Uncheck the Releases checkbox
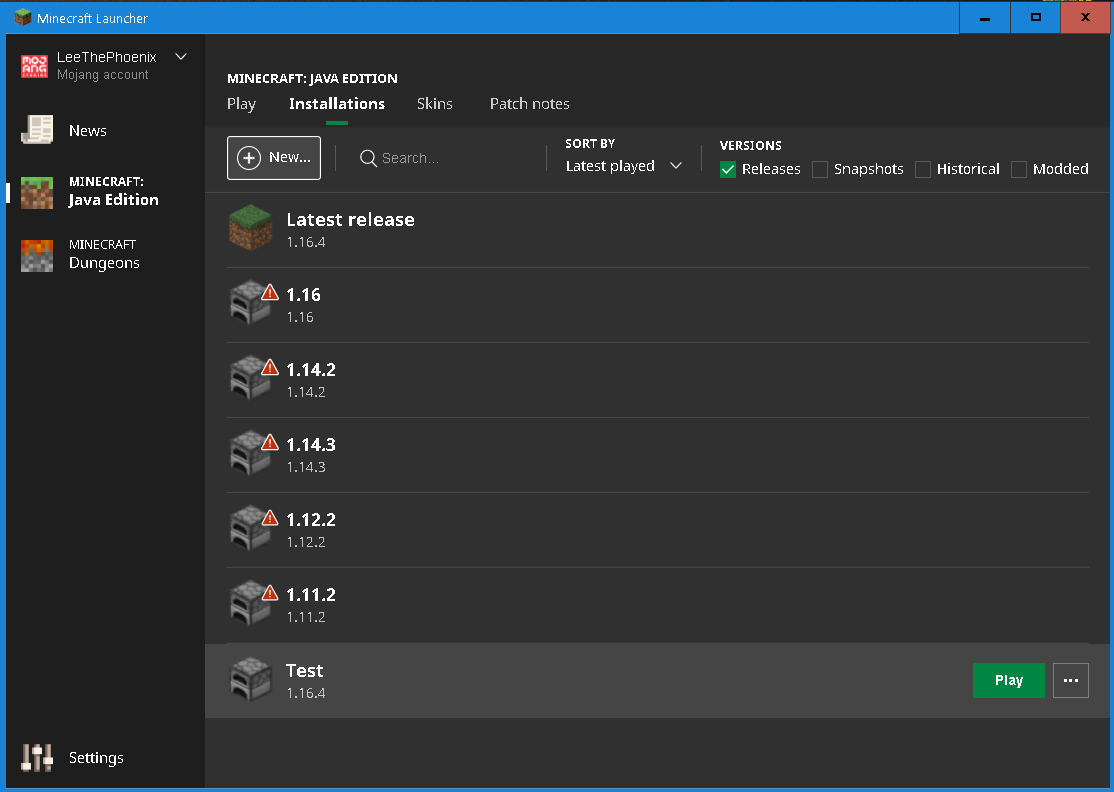This screenshot has height=792, width=1114. [x=728, y=169]
